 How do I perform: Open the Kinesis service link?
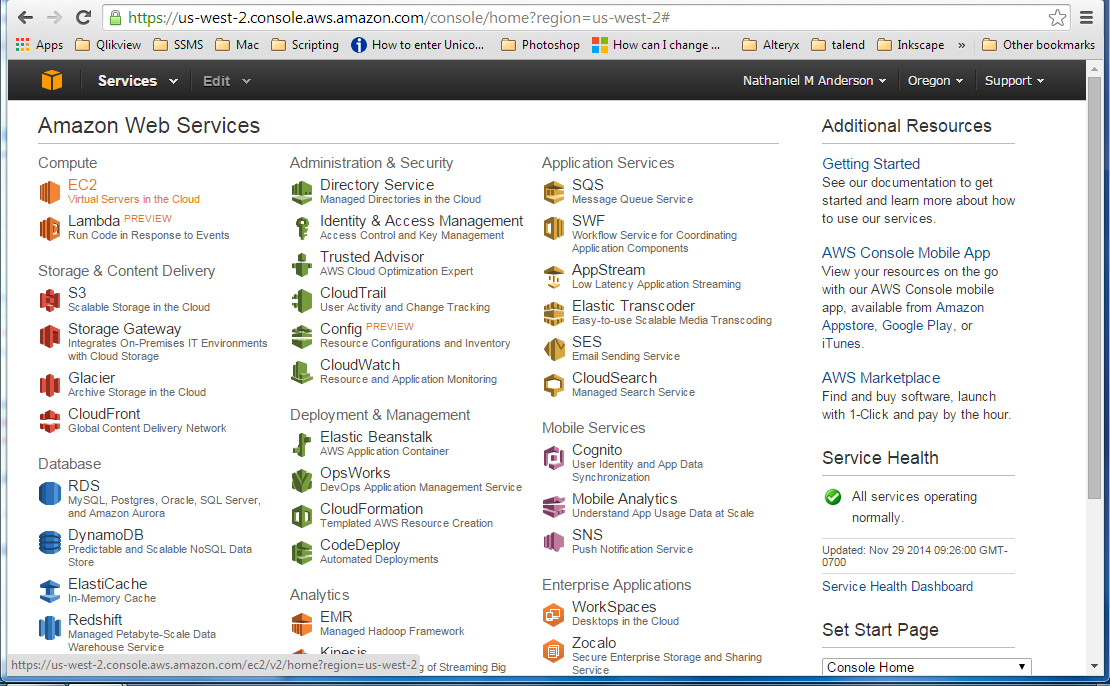pyautogui.click(x=343, y=652)
